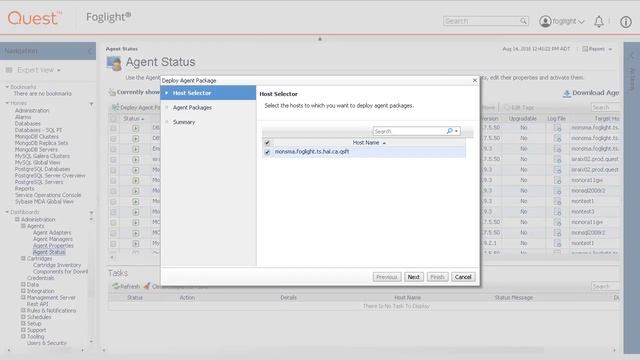
Task: Expand the Schedules tree node
Action: pos(23,317)
